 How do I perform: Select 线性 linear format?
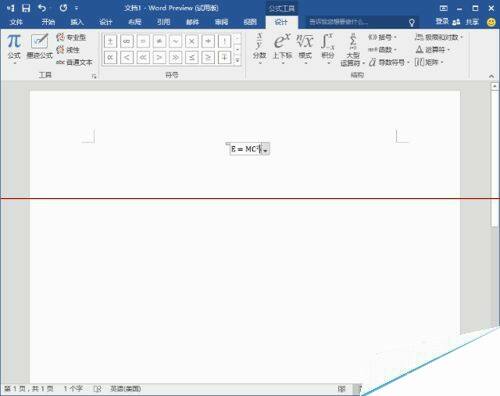point(68,50)
